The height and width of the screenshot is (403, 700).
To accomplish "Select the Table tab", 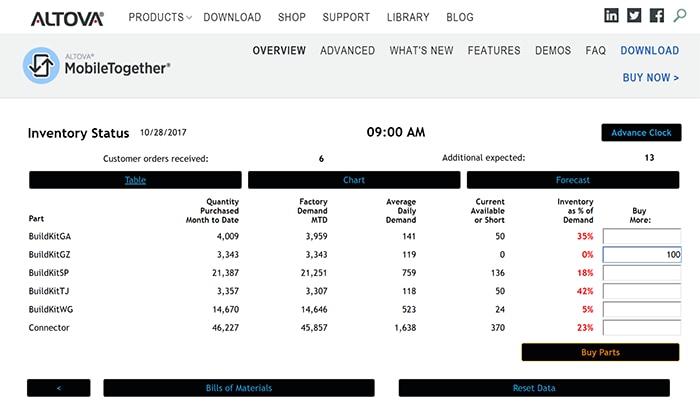I will pyautogui.click(x=135, y=180).
